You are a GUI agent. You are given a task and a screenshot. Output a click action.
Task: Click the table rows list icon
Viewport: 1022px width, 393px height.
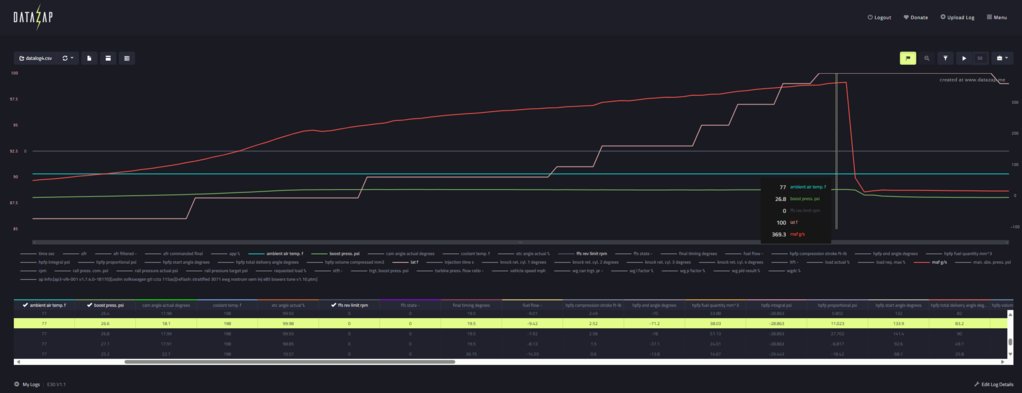[x=127, y=58]
